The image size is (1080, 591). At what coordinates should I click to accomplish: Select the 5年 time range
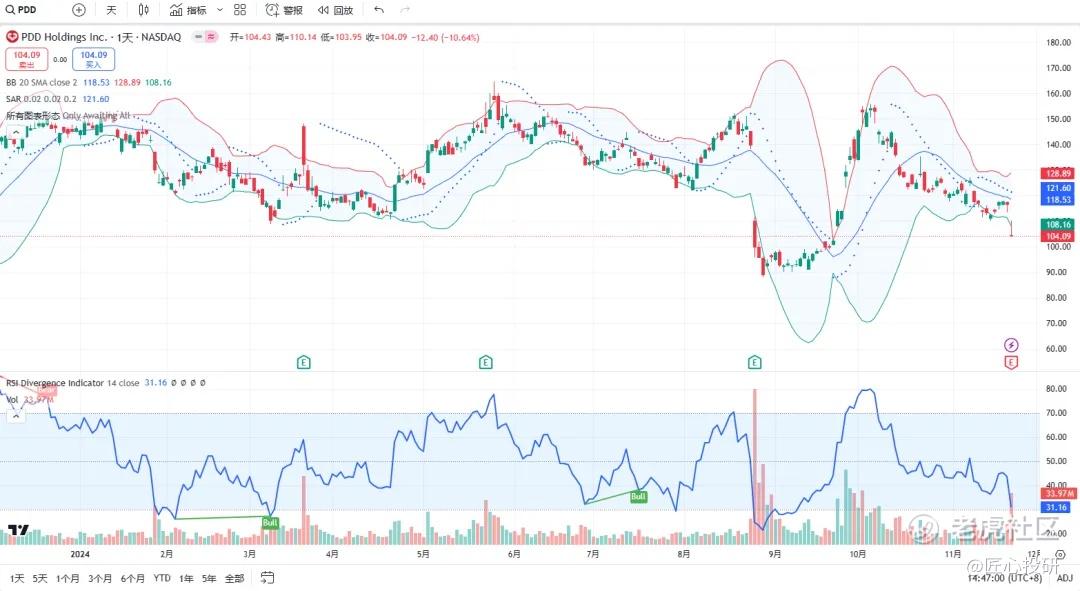209,579
